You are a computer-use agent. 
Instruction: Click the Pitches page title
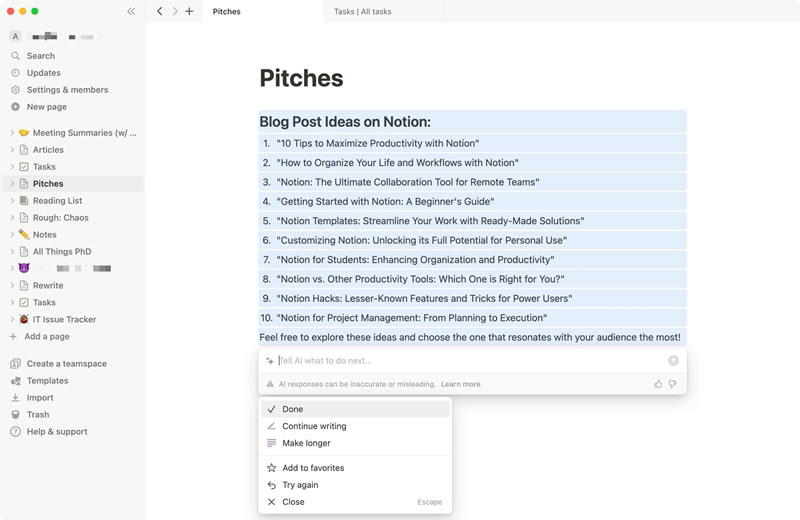pyautogui.click(x=302, y=78)
